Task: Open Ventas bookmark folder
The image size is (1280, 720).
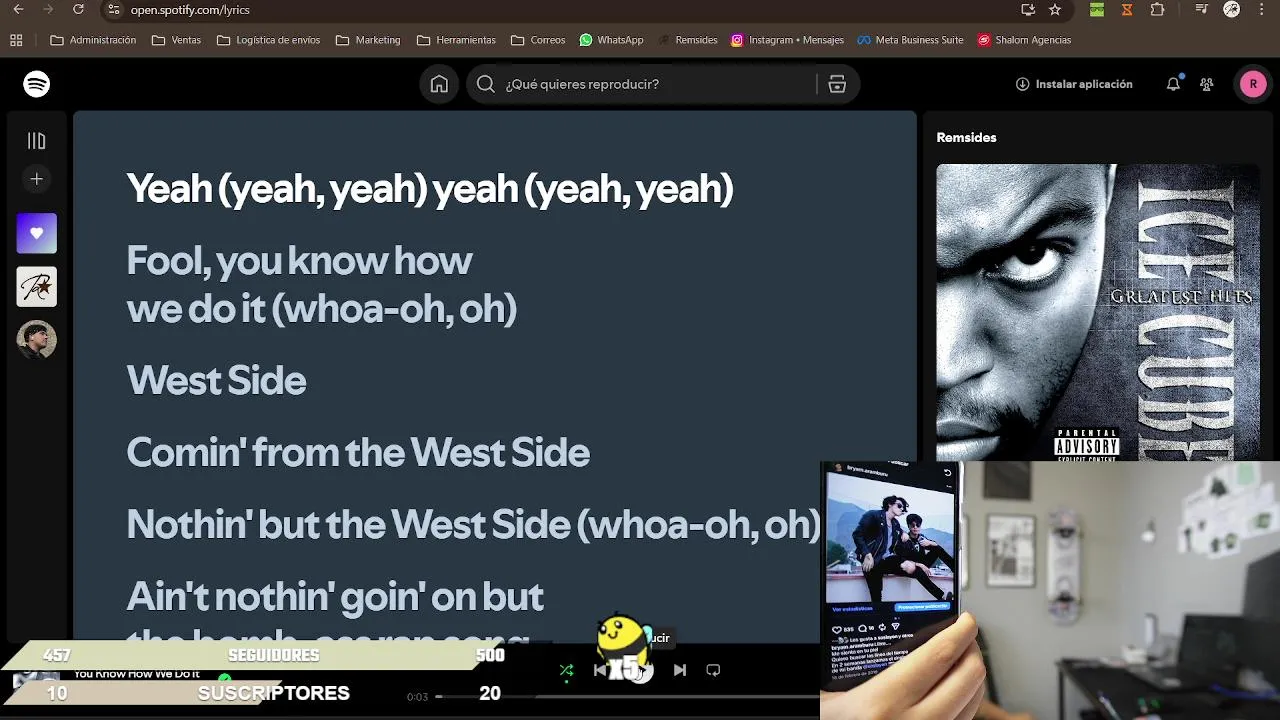Action: (x=176, y=40)
